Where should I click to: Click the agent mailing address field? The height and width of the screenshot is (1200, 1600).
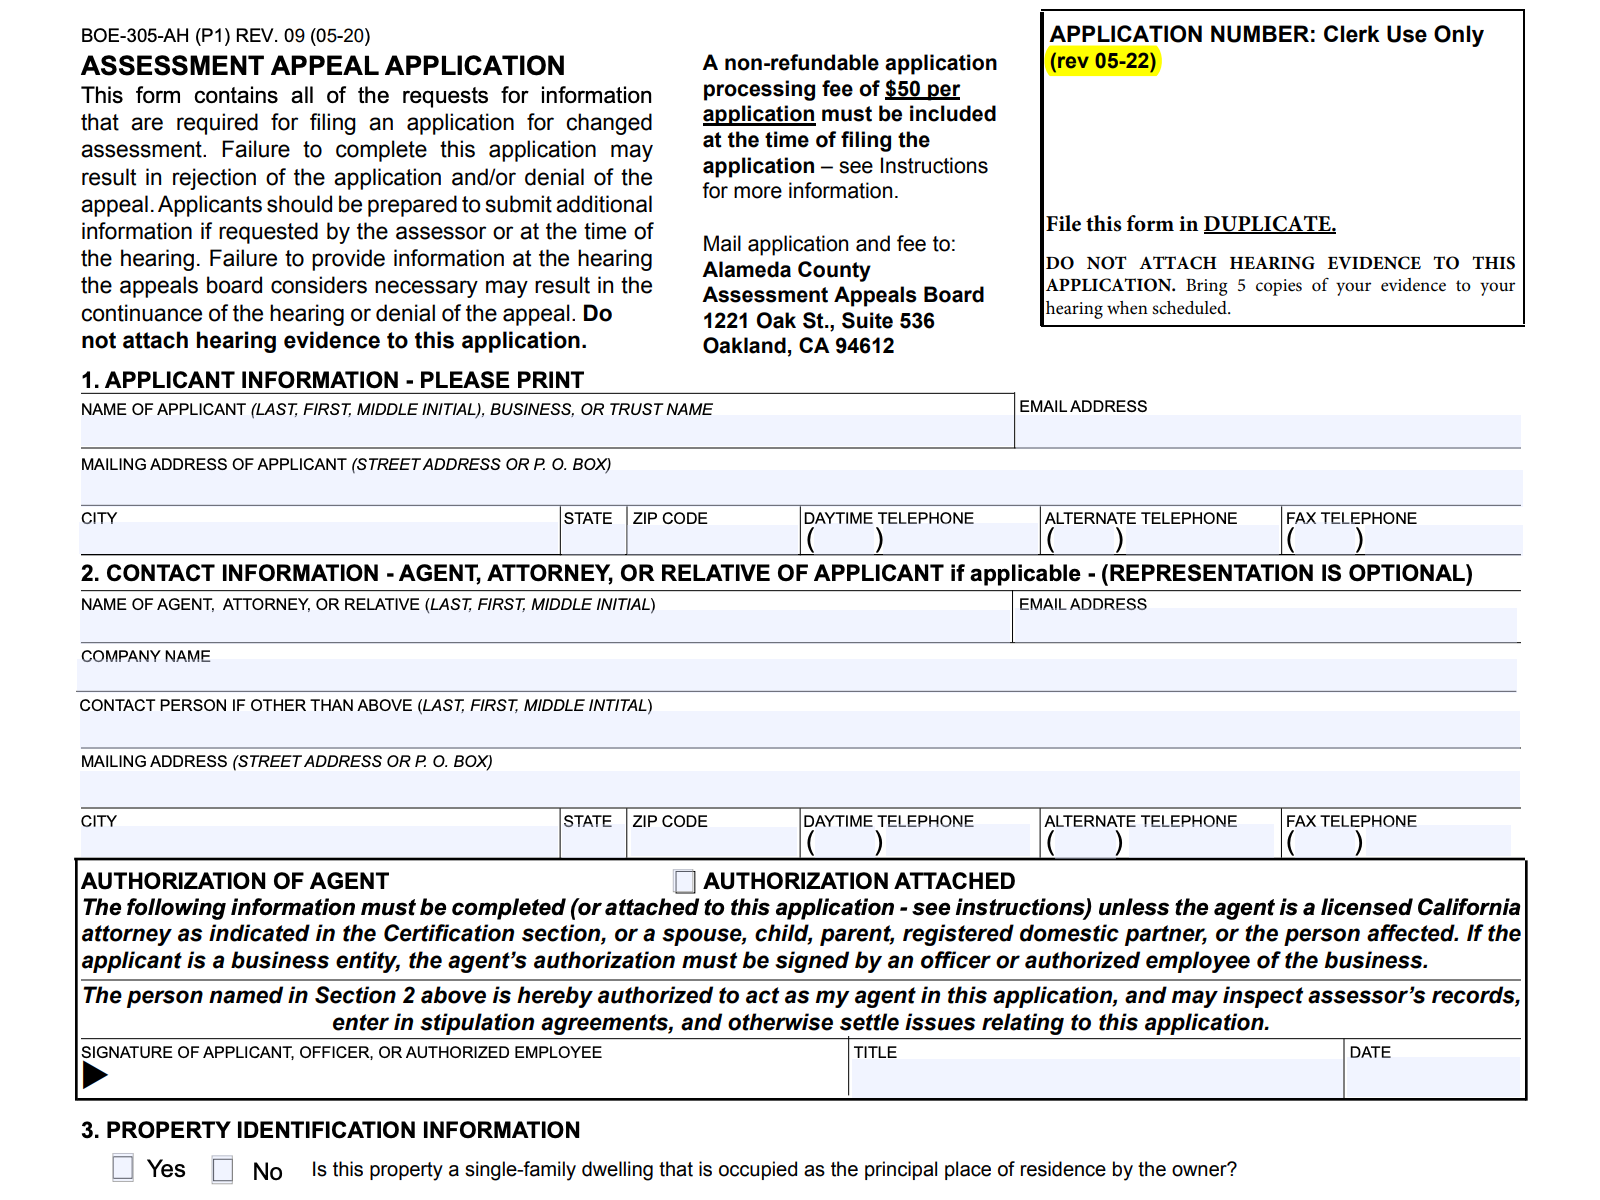point(800,789)
